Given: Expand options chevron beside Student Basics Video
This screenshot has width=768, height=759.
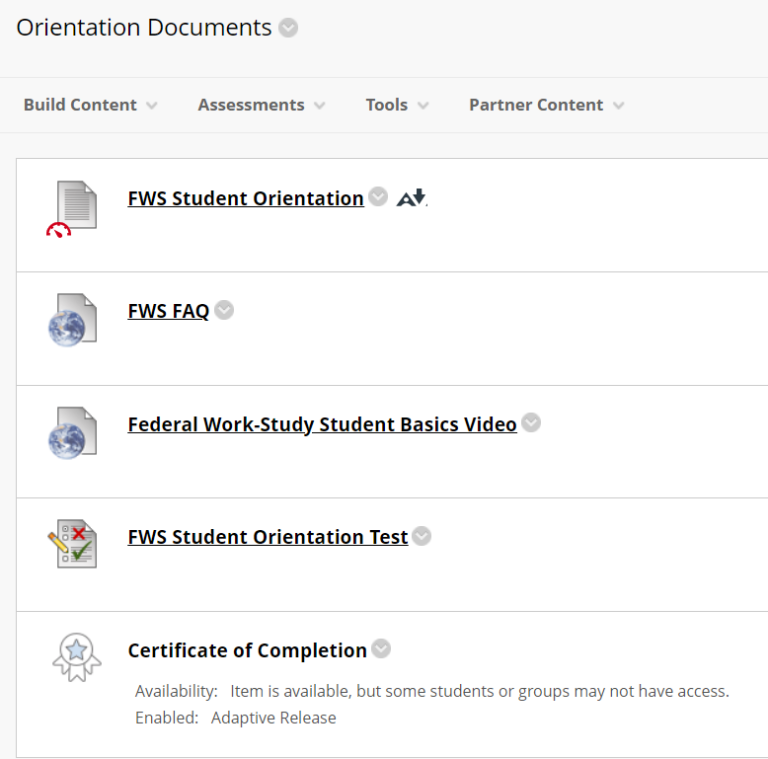Looking at the screenshot, I should point(531,423).
